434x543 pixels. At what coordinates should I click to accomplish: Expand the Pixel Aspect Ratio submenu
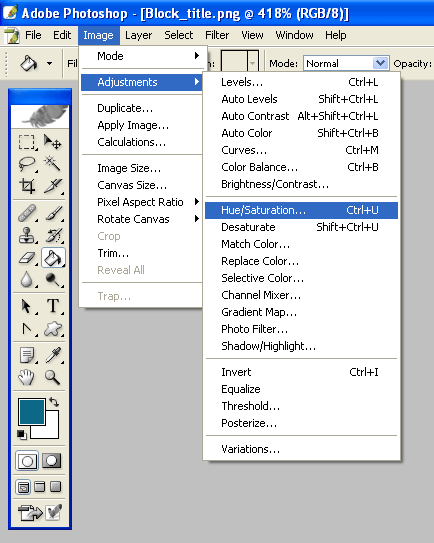coord(141,202)
